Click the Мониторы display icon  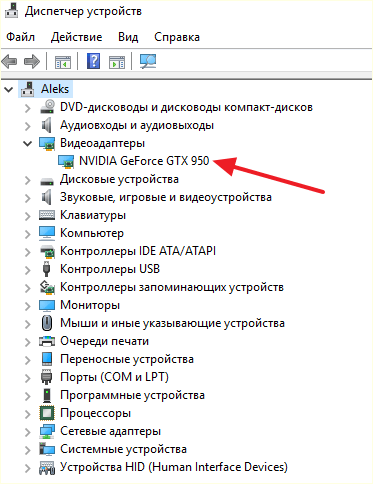[x=47, y=305]
